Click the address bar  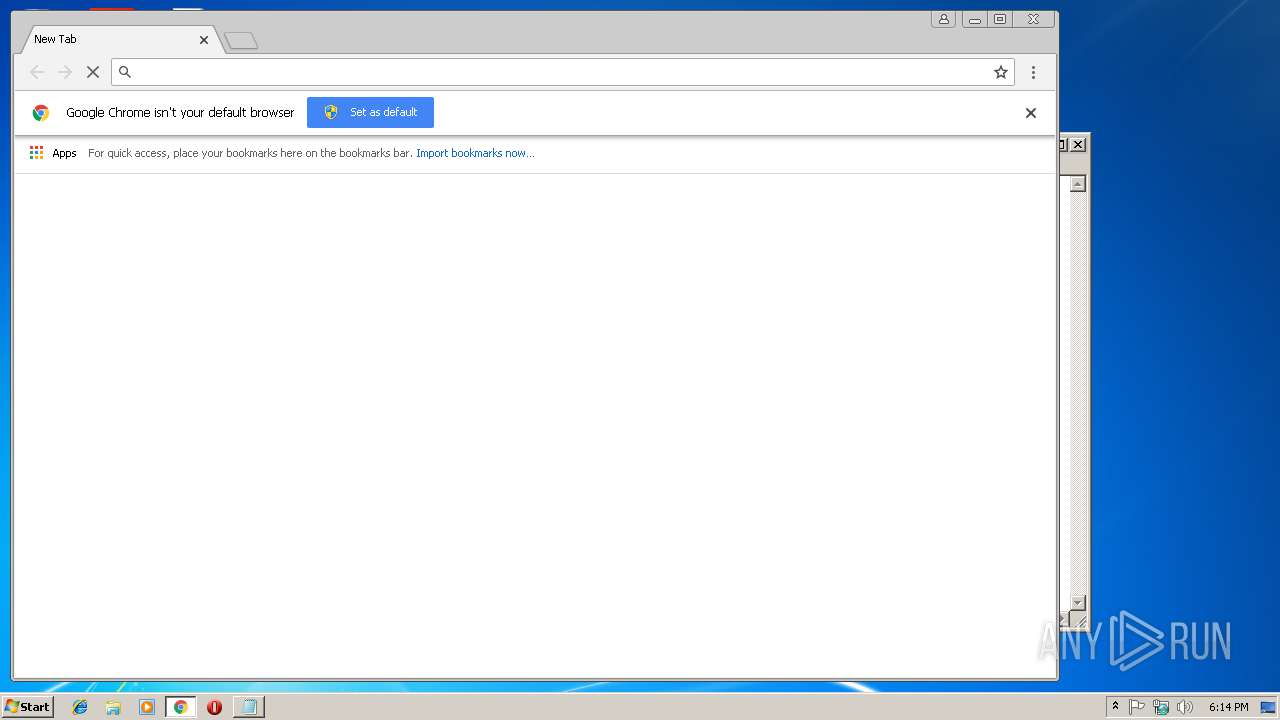click(562, 72)
